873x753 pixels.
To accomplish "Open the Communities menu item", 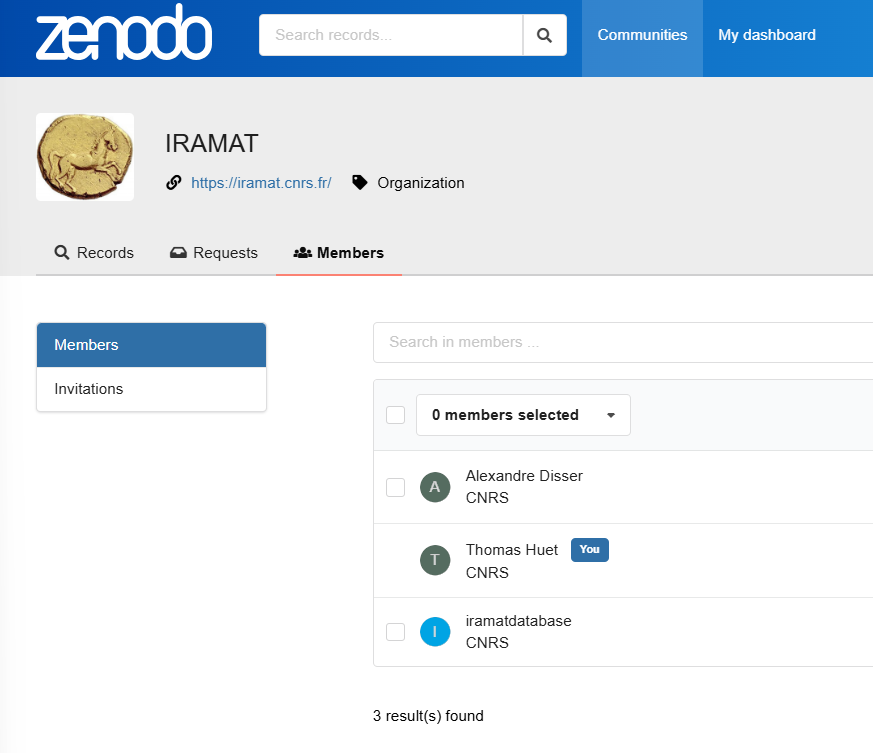I will pyautogui.click(x=642, y=35).
